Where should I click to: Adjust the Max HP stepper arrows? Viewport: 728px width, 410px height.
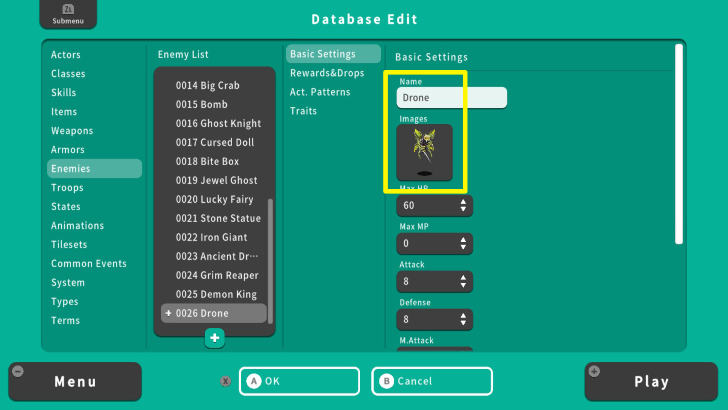pyautogui.click(x=463, y=205)
